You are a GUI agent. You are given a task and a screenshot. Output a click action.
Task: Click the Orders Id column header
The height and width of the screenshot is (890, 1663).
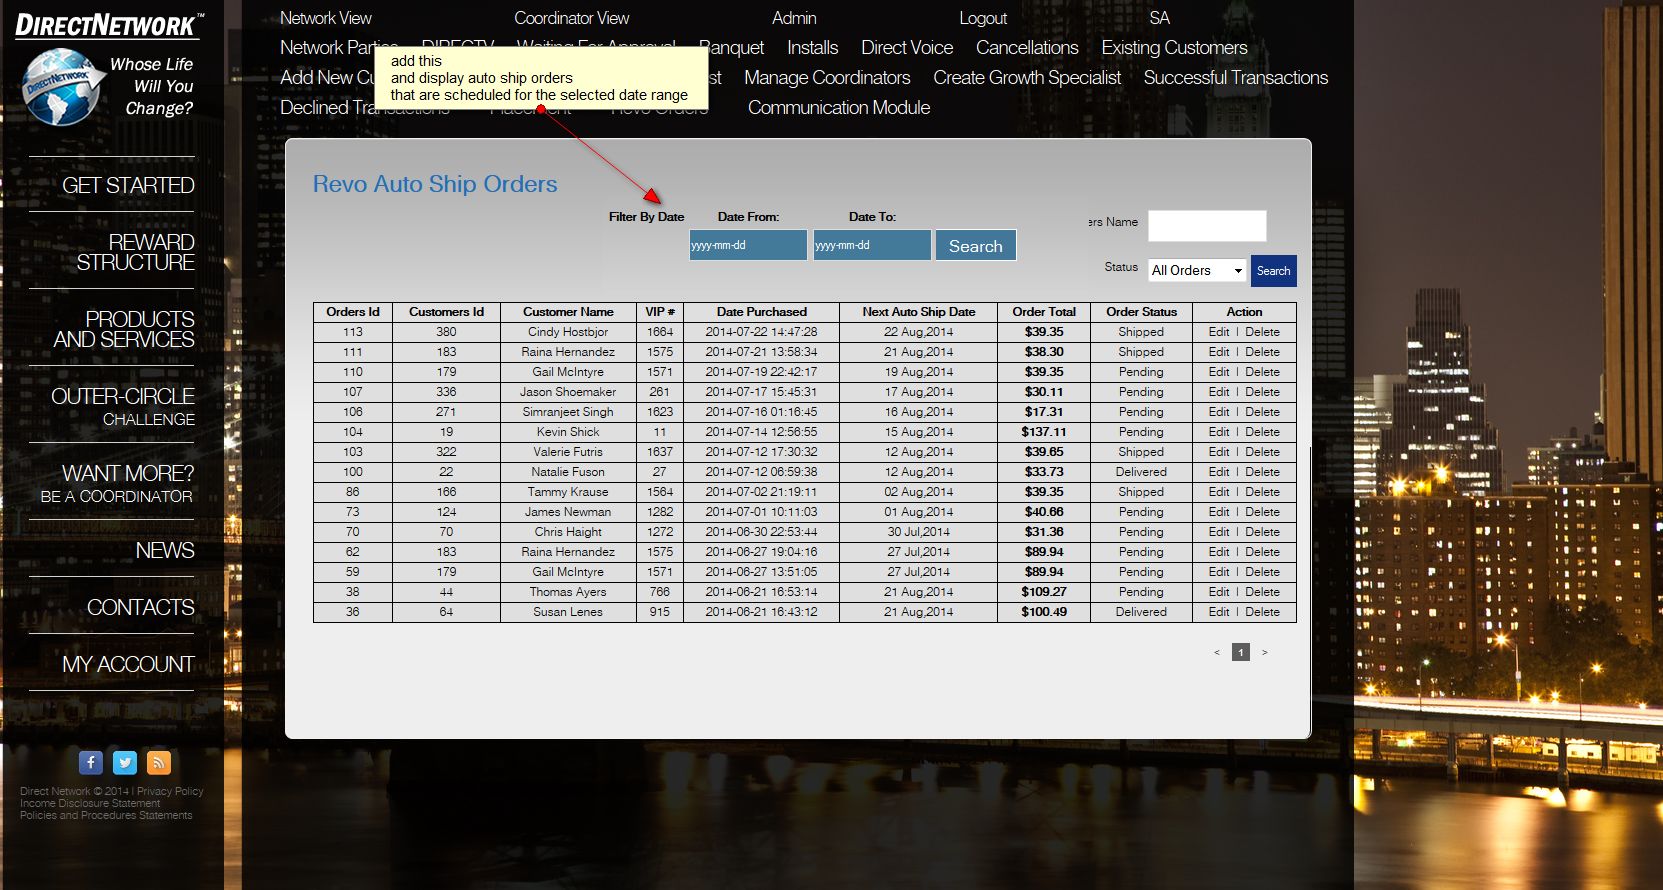353,312
